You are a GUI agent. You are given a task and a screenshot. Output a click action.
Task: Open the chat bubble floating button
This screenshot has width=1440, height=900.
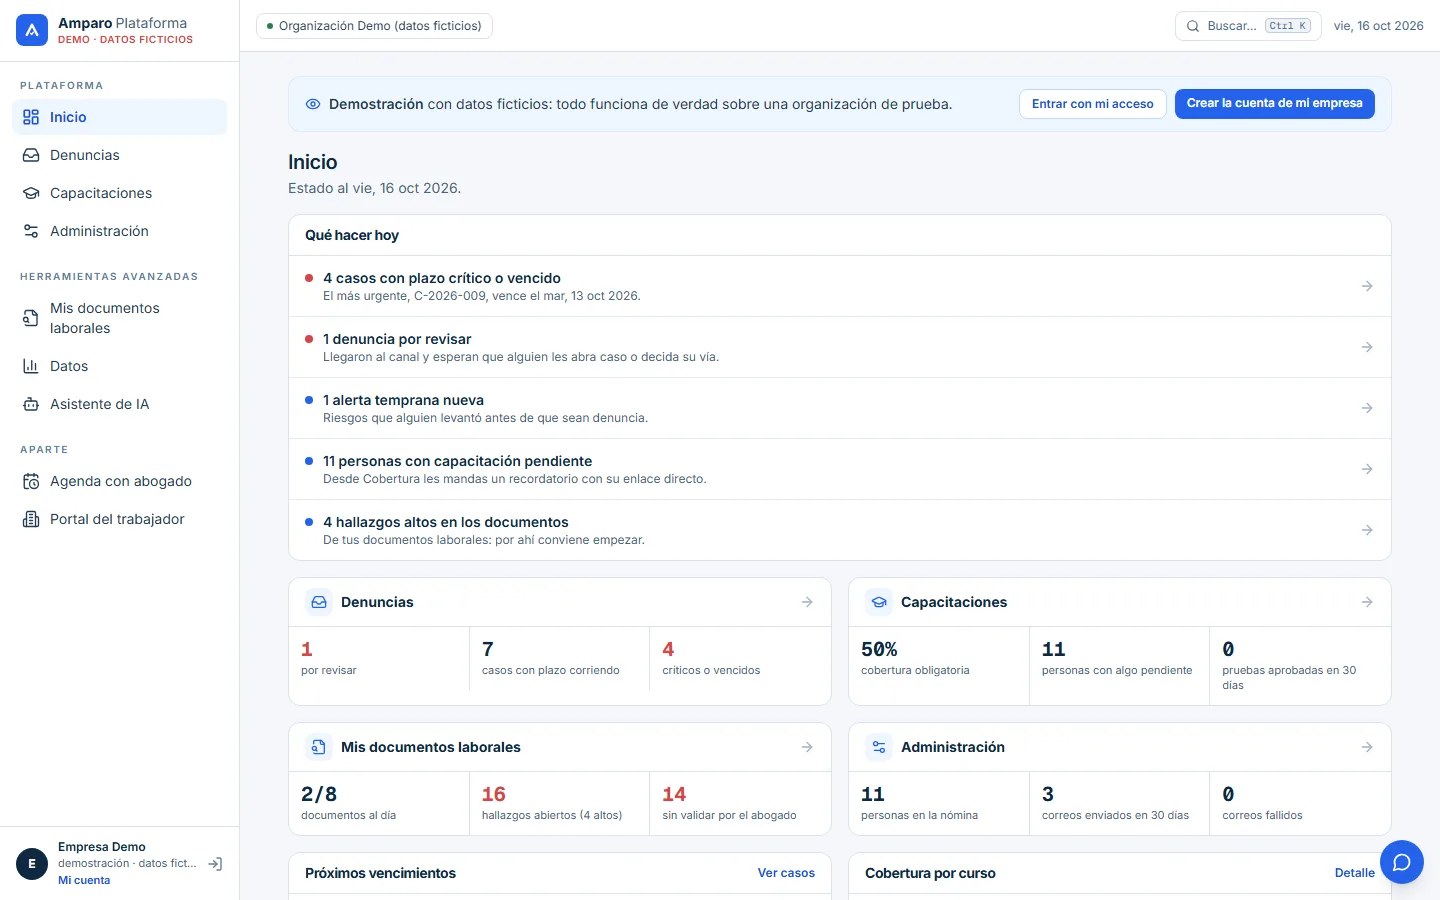pos(1402,862)
